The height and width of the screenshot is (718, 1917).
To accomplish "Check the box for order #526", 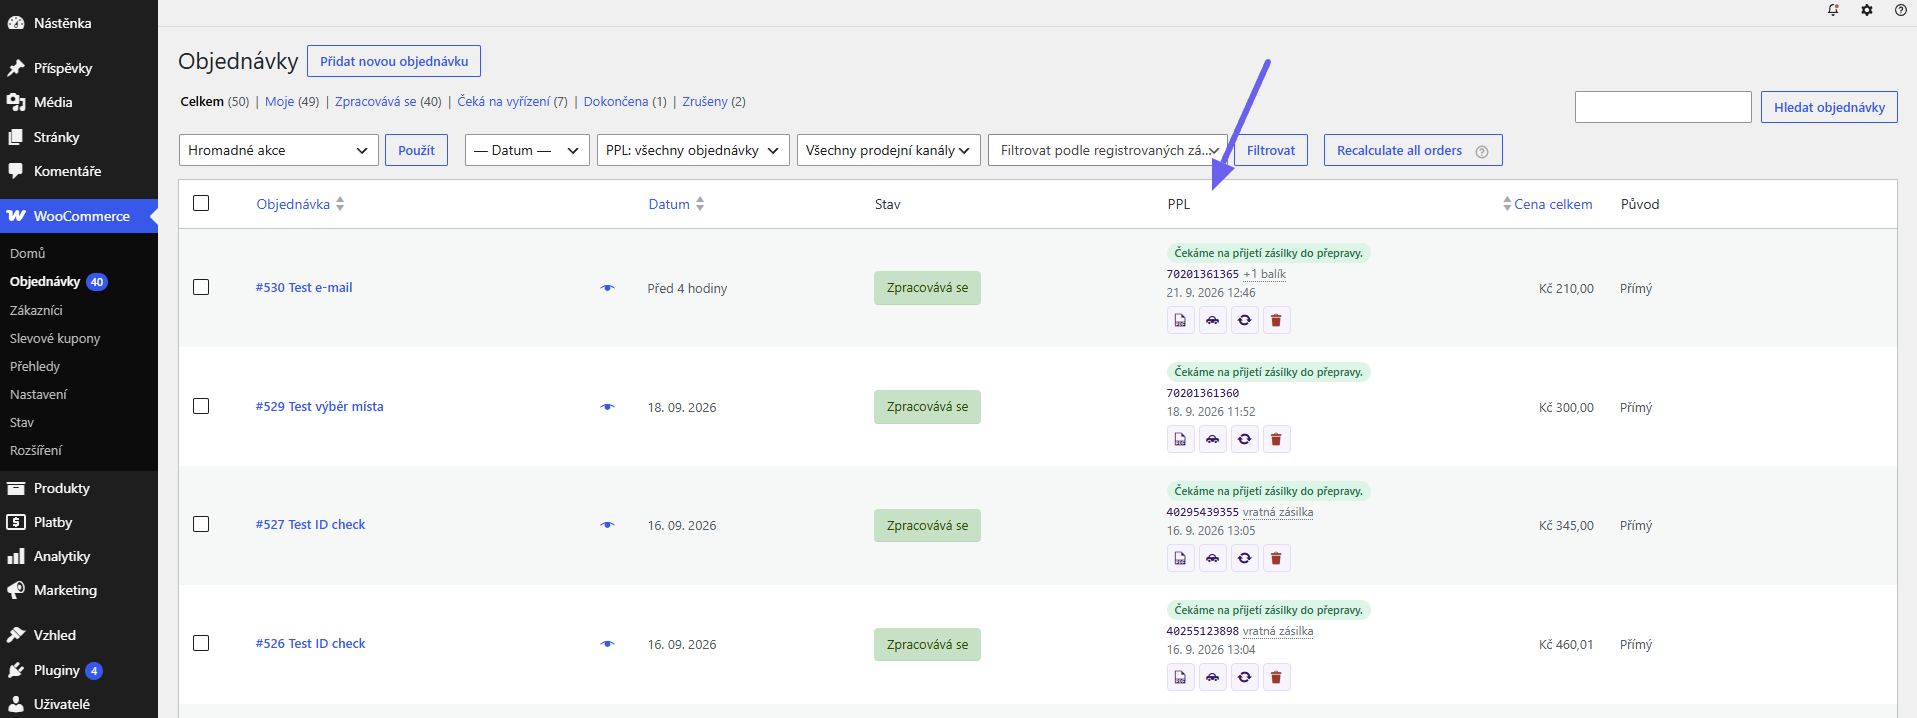I will 201,643.
